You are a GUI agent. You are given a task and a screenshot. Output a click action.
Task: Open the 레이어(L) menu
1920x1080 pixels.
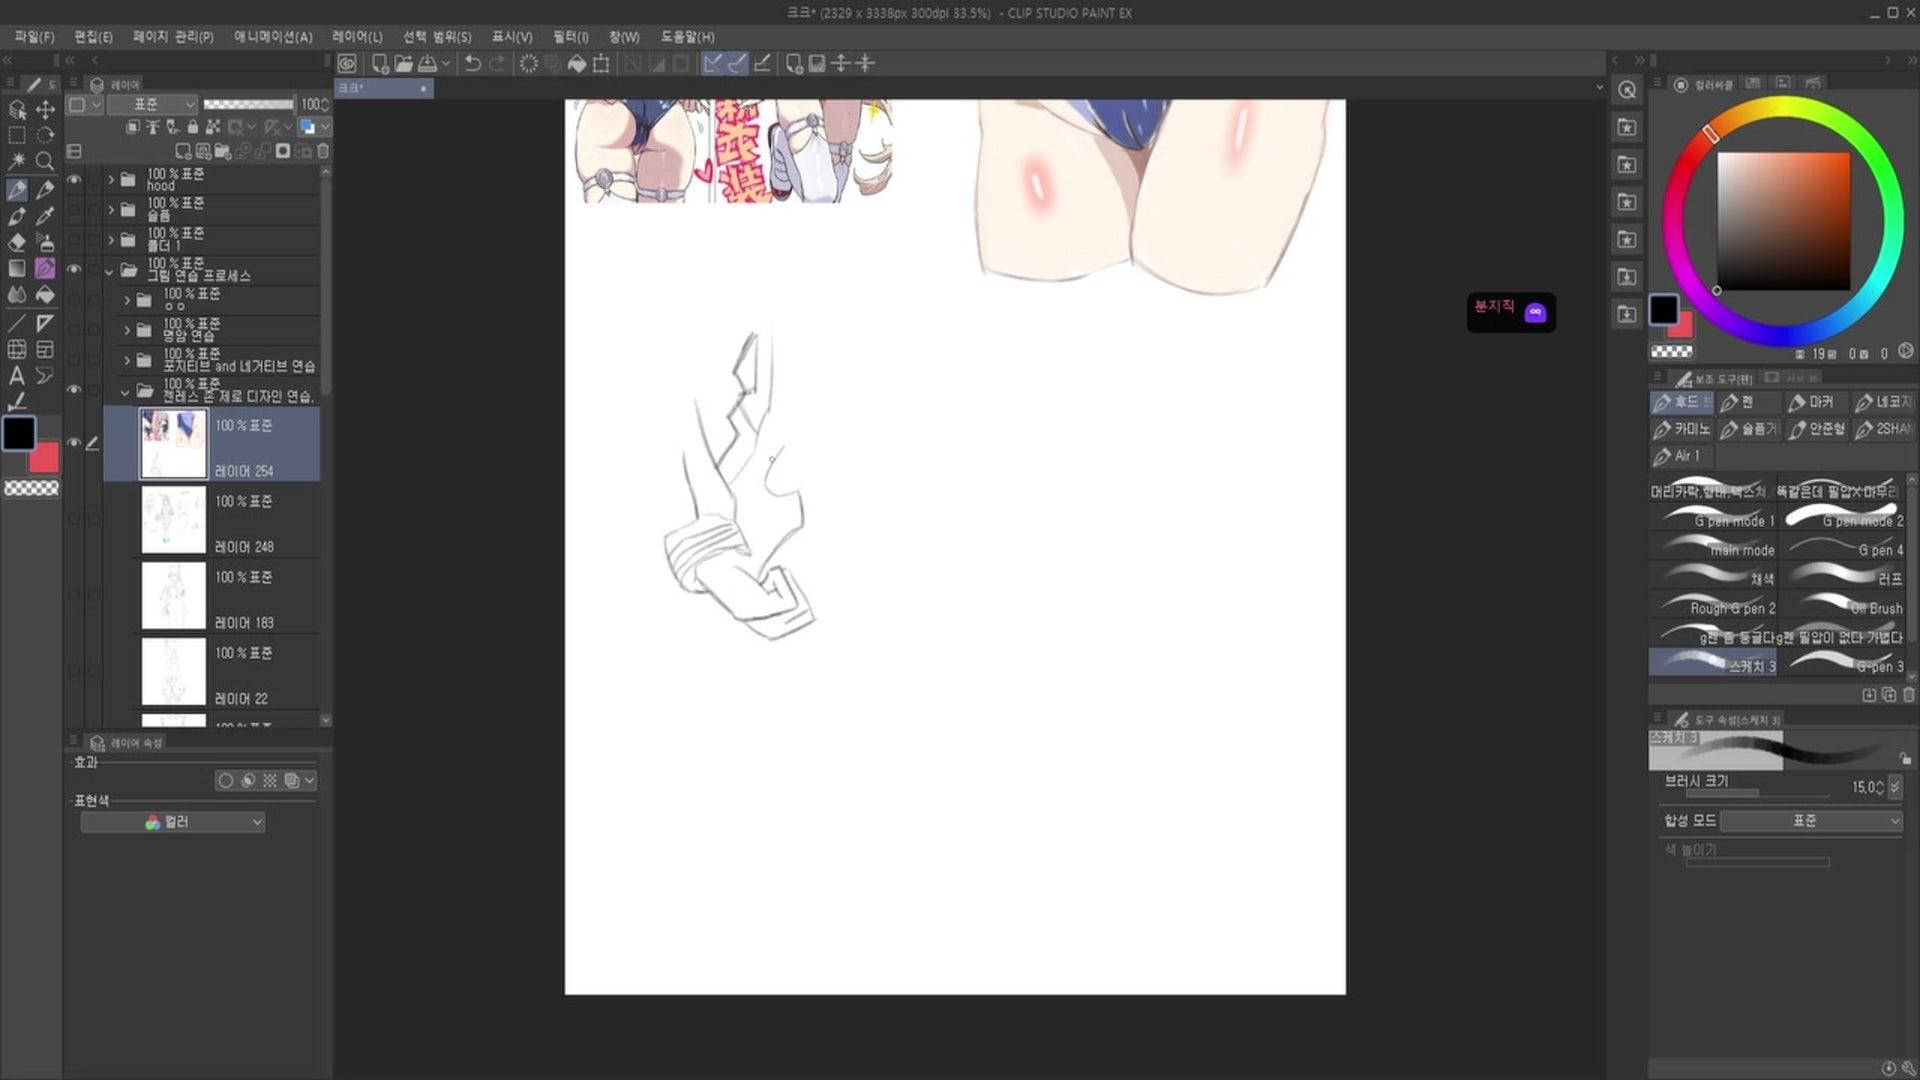click(x=357, y=37)
